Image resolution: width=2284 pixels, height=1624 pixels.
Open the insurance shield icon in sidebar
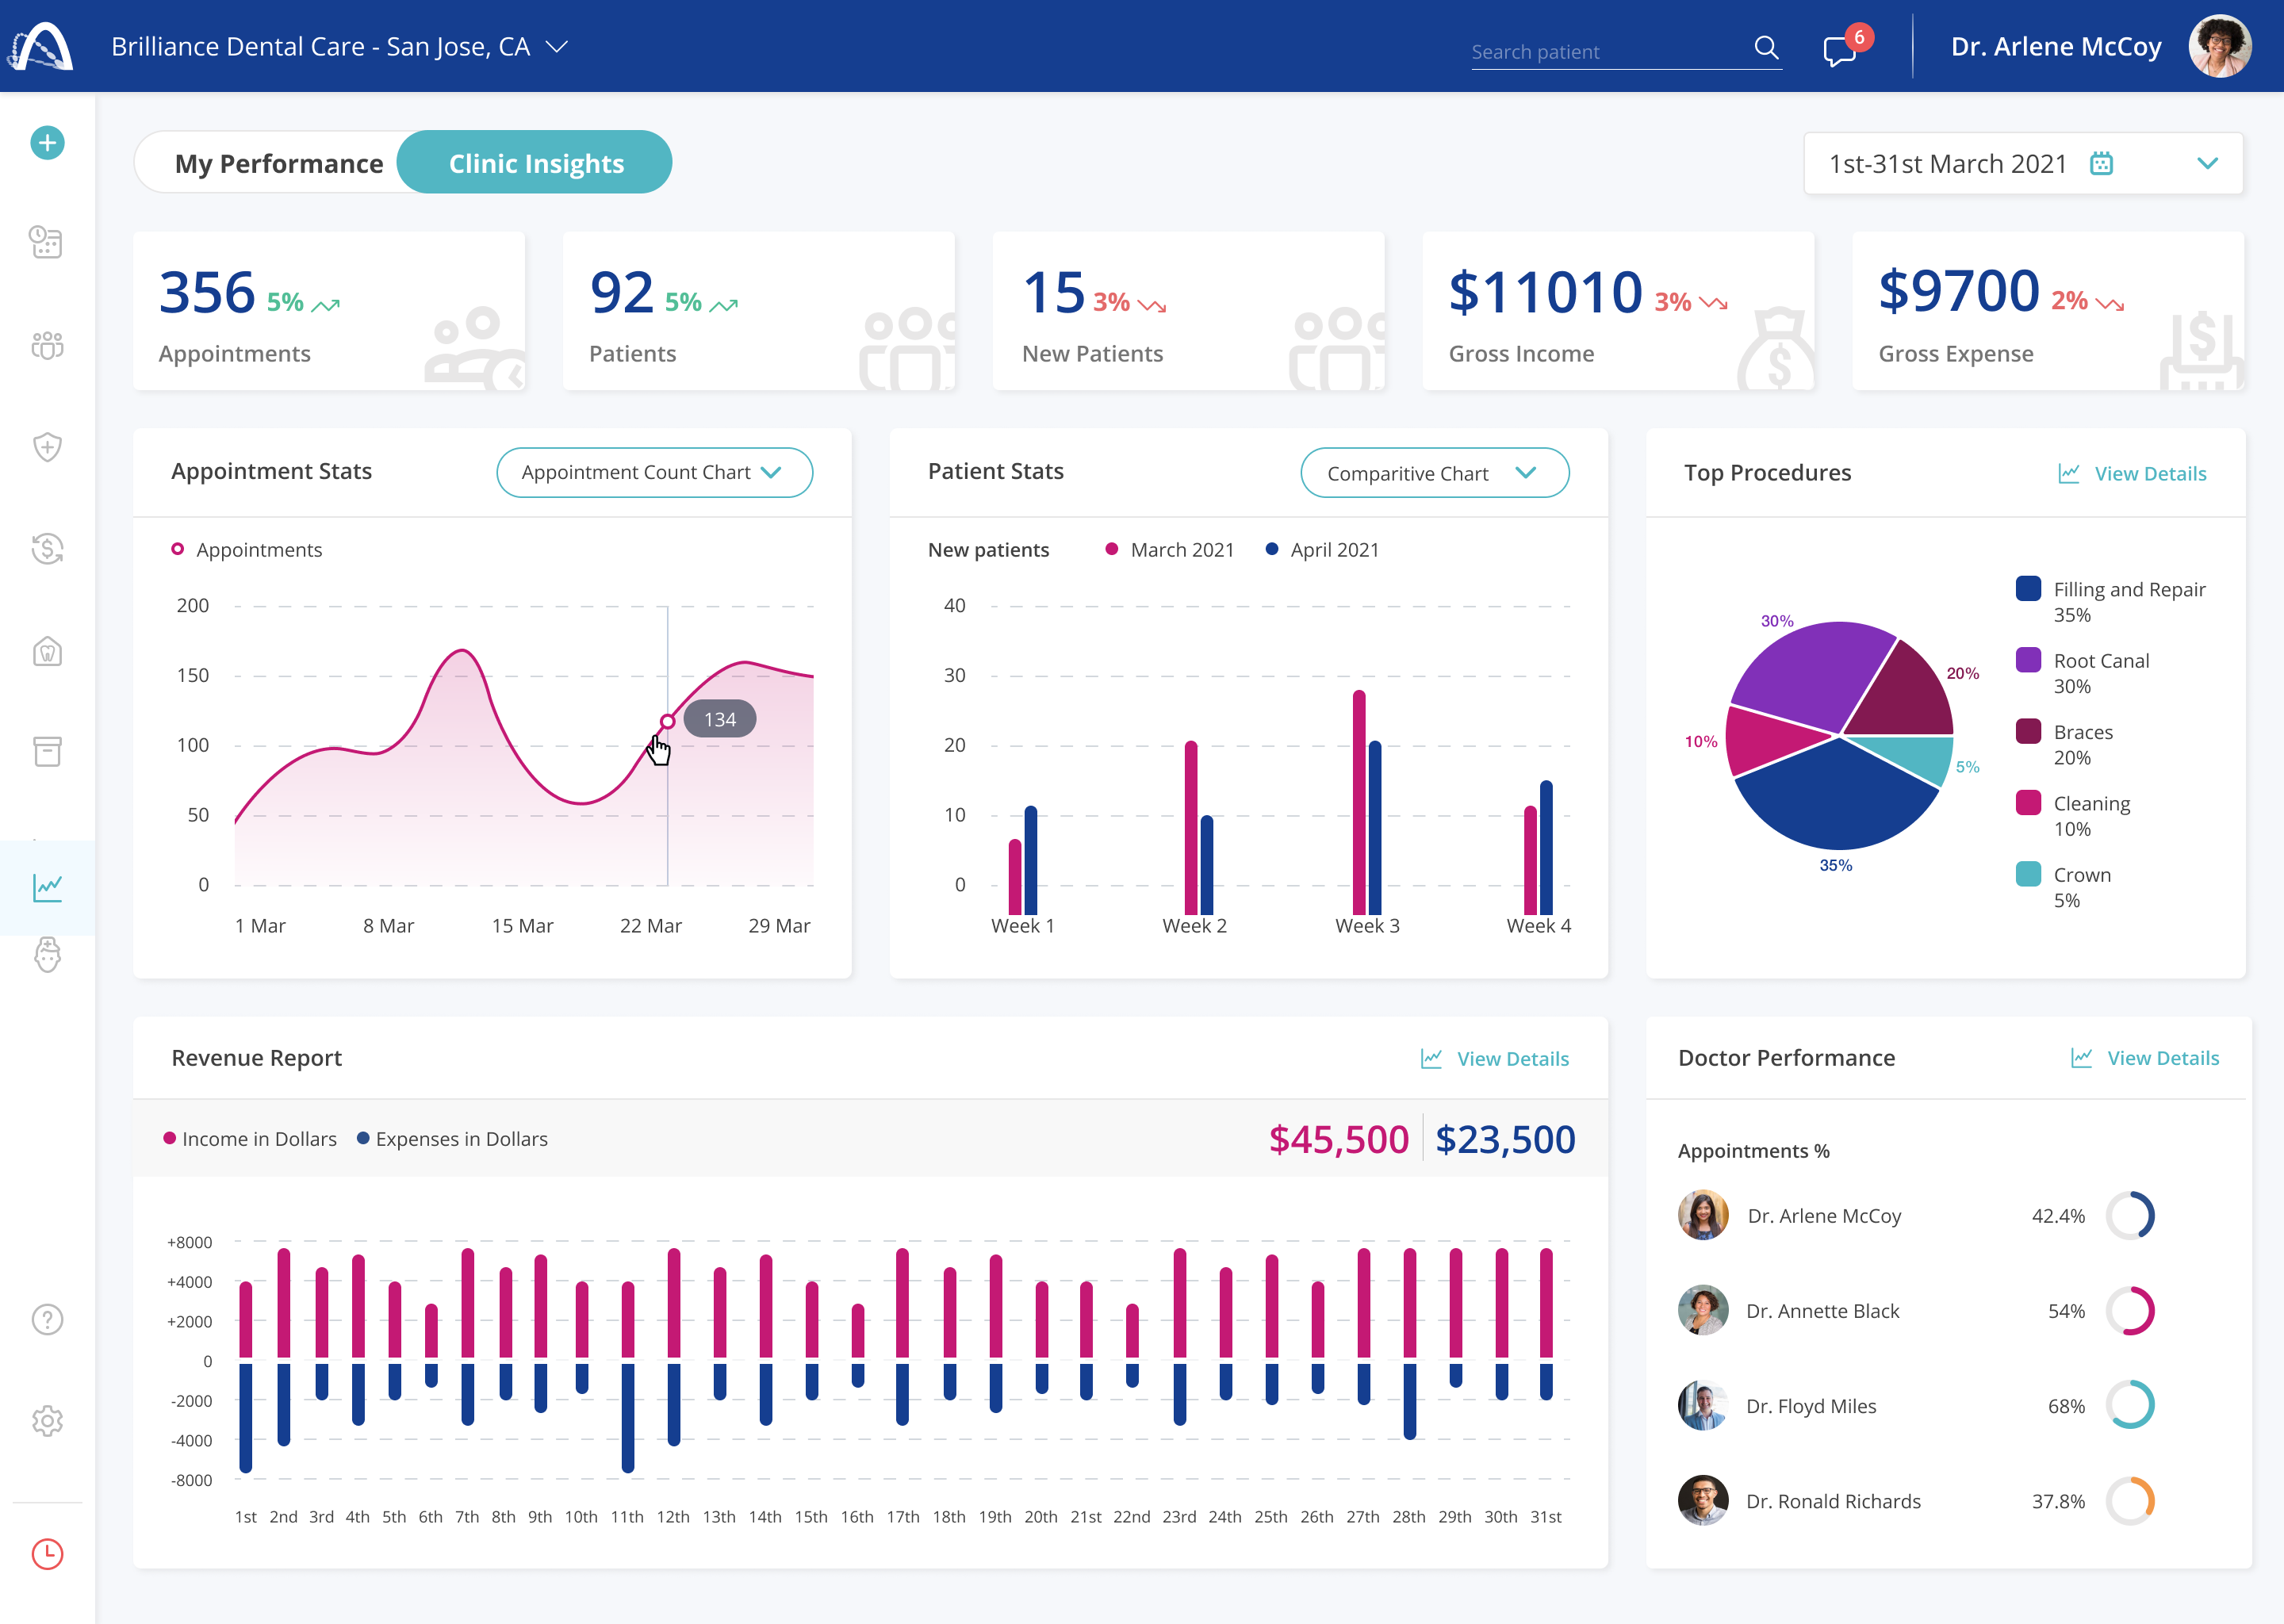47,447
